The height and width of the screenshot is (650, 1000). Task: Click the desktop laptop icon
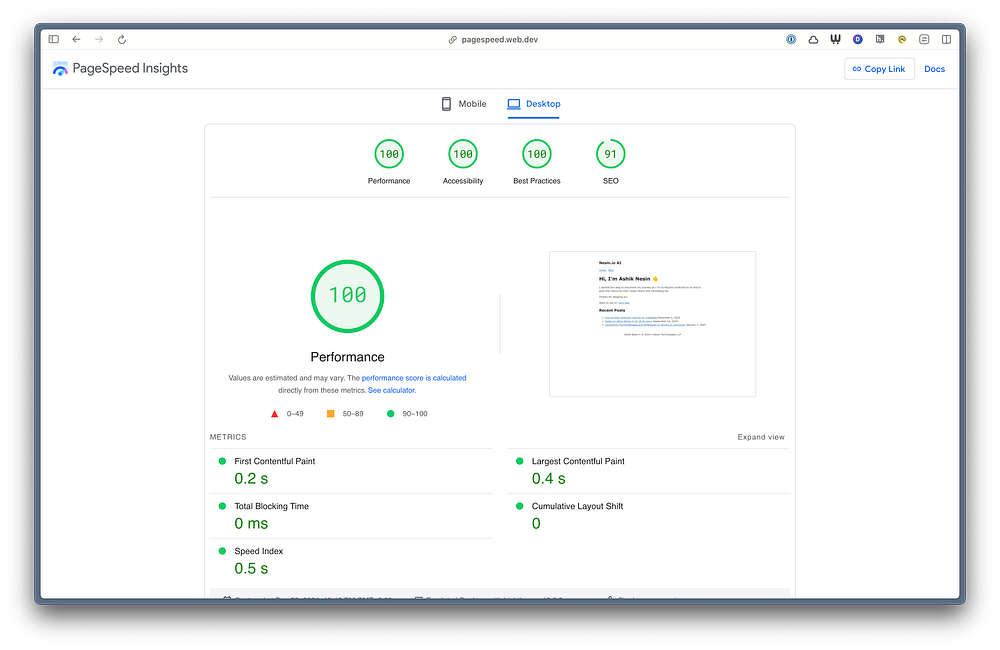click(514, 104)
